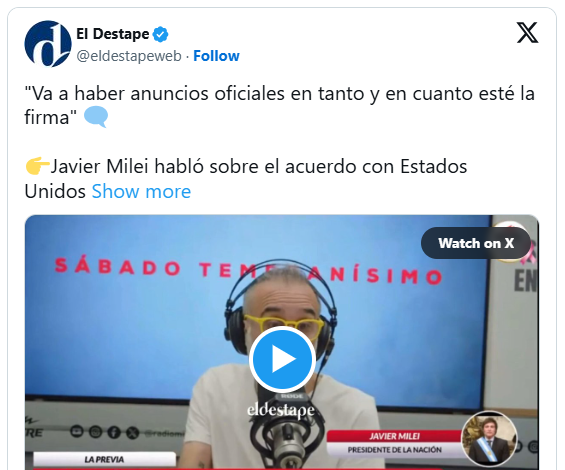Click the El Destape account name
Image resolution: width=565 pixels, height=470 pixels.
point(112,34)
